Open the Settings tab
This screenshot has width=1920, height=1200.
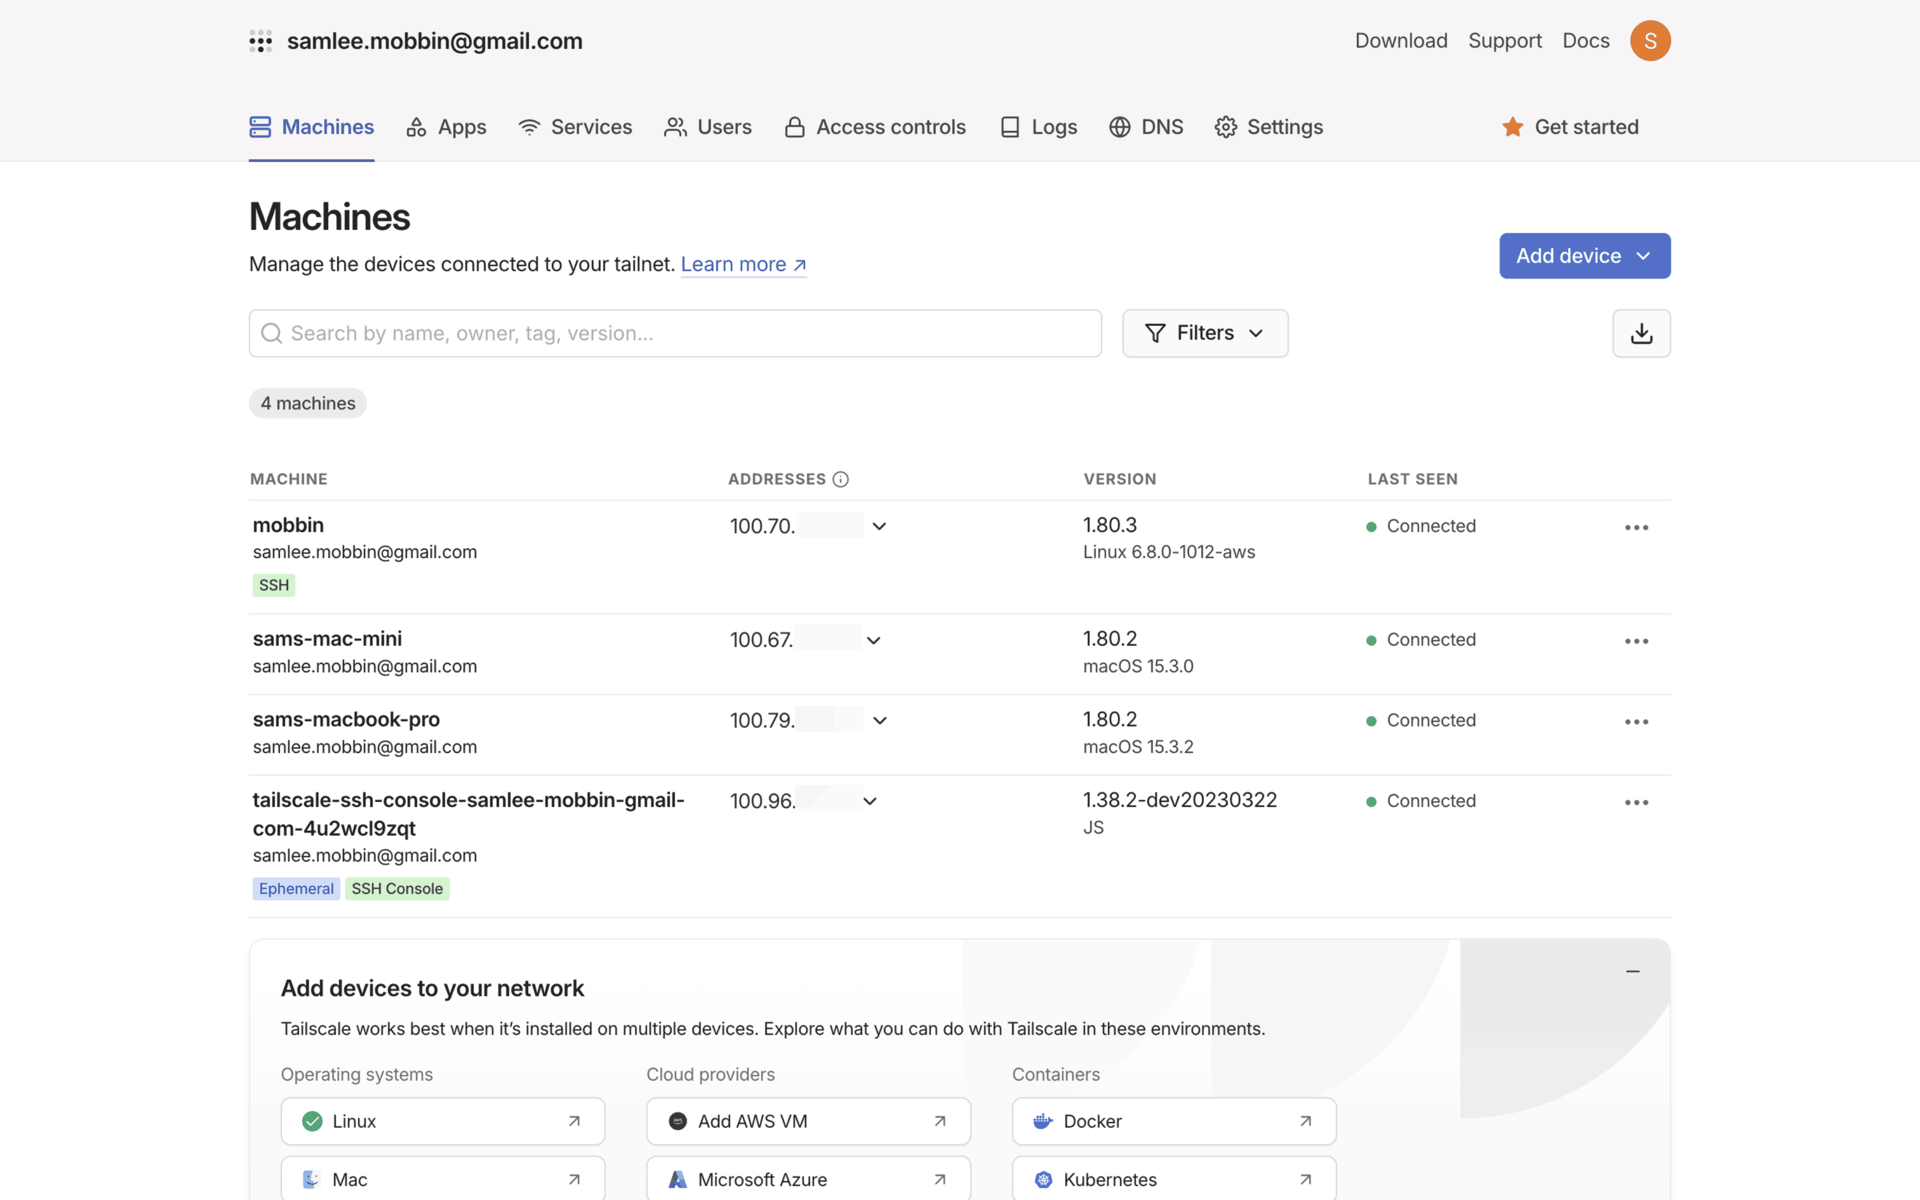point(1269,127)
